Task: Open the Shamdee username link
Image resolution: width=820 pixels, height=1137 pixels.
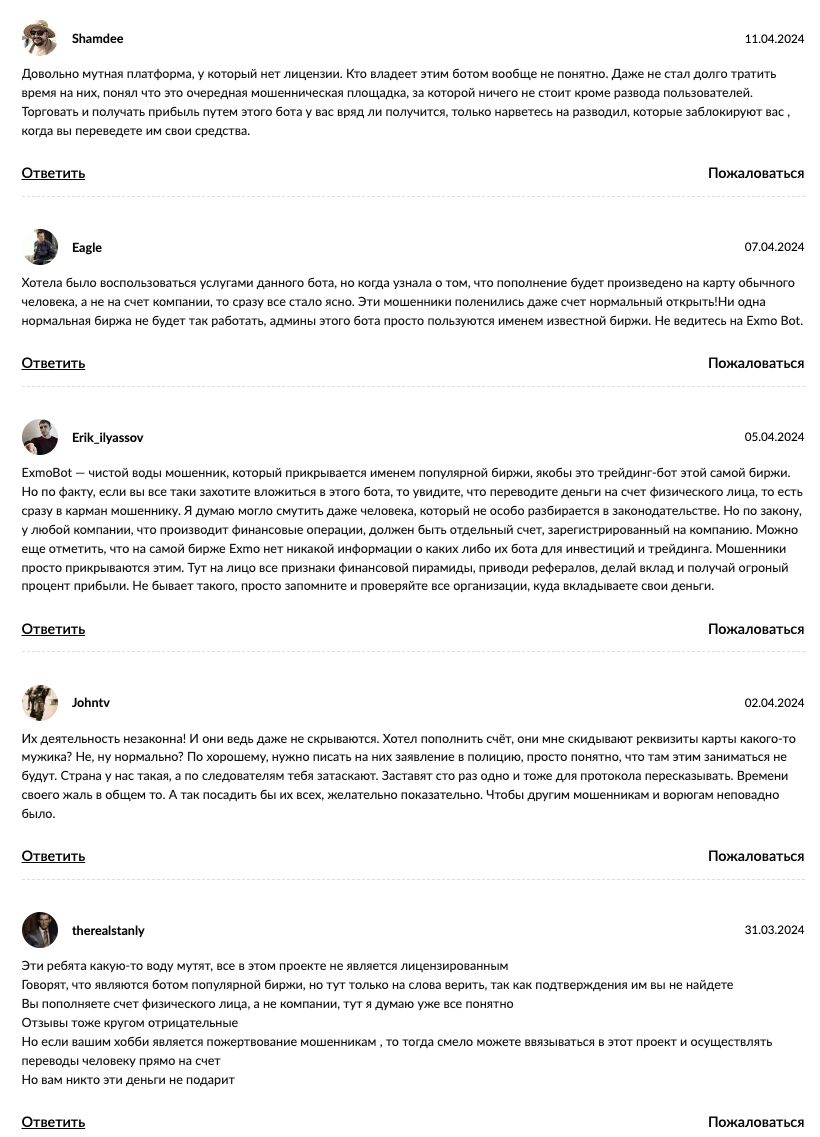Action: click(98, 39)
